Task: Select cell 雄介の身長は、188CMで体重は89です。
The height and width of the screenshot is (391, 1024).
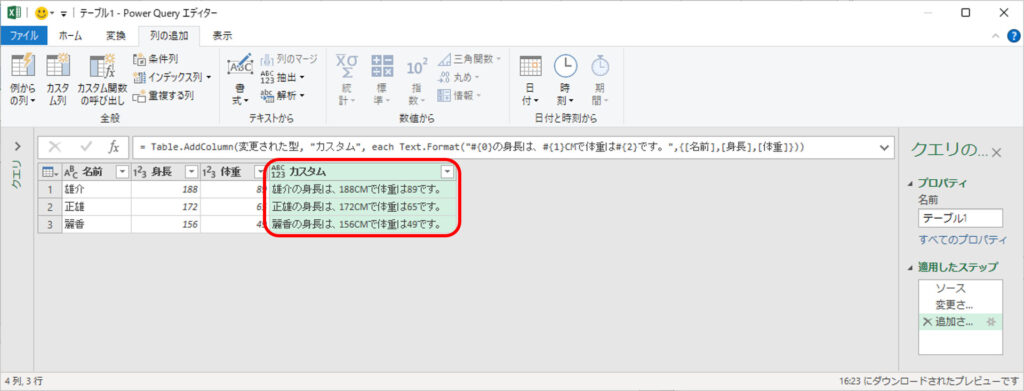Action: [362, 189]
